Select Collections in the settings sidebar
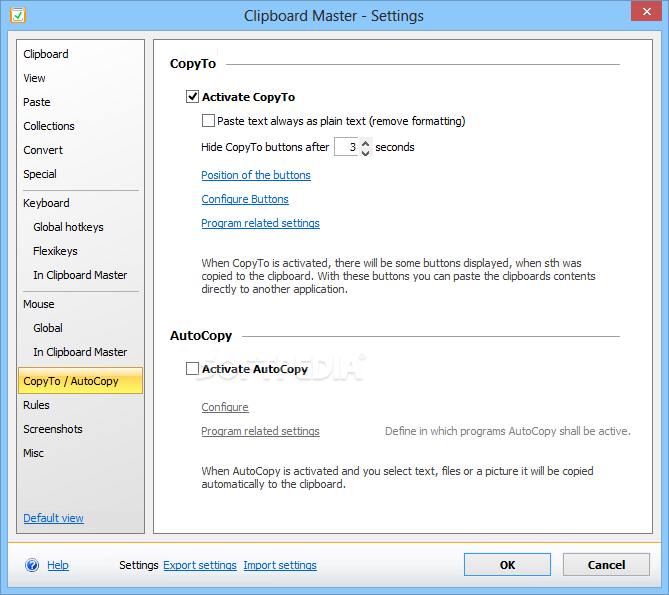This screenshot has height=595, width=669. click(x=49, y=126)
